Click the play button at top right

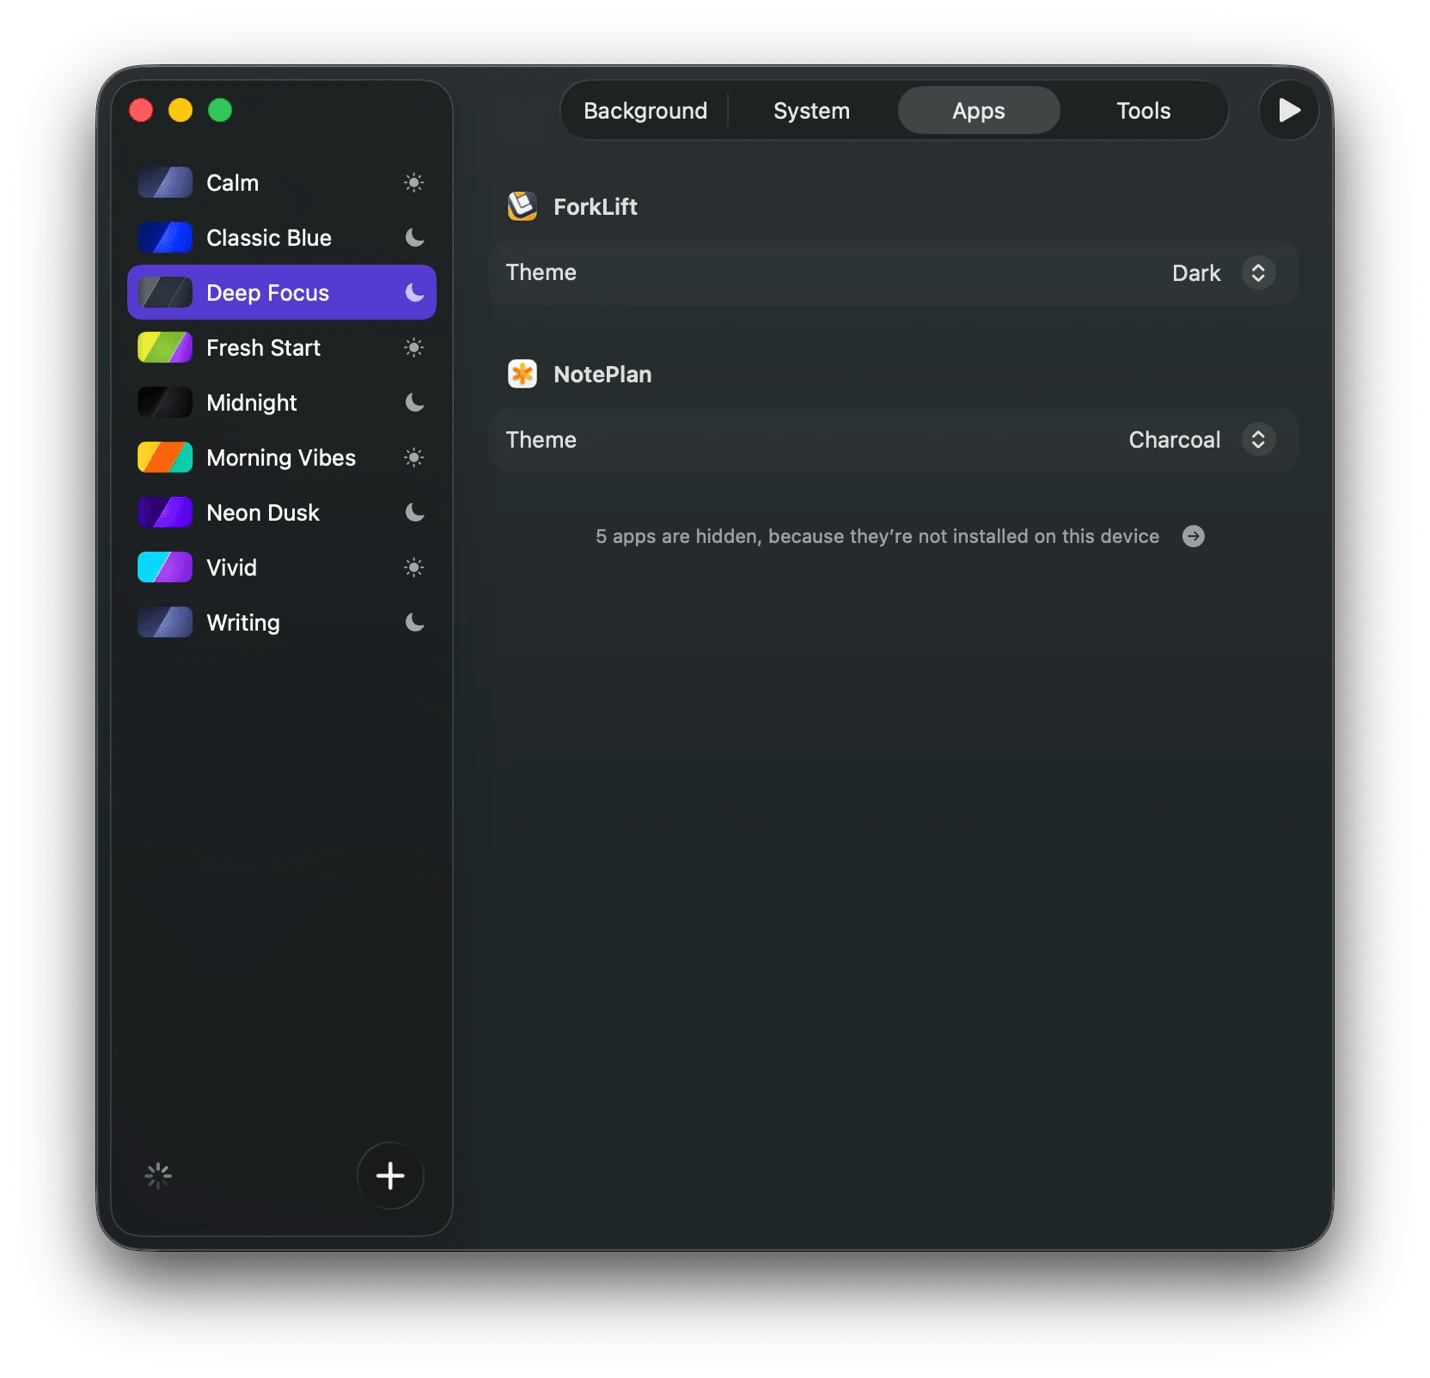[x=1288, y=110]
